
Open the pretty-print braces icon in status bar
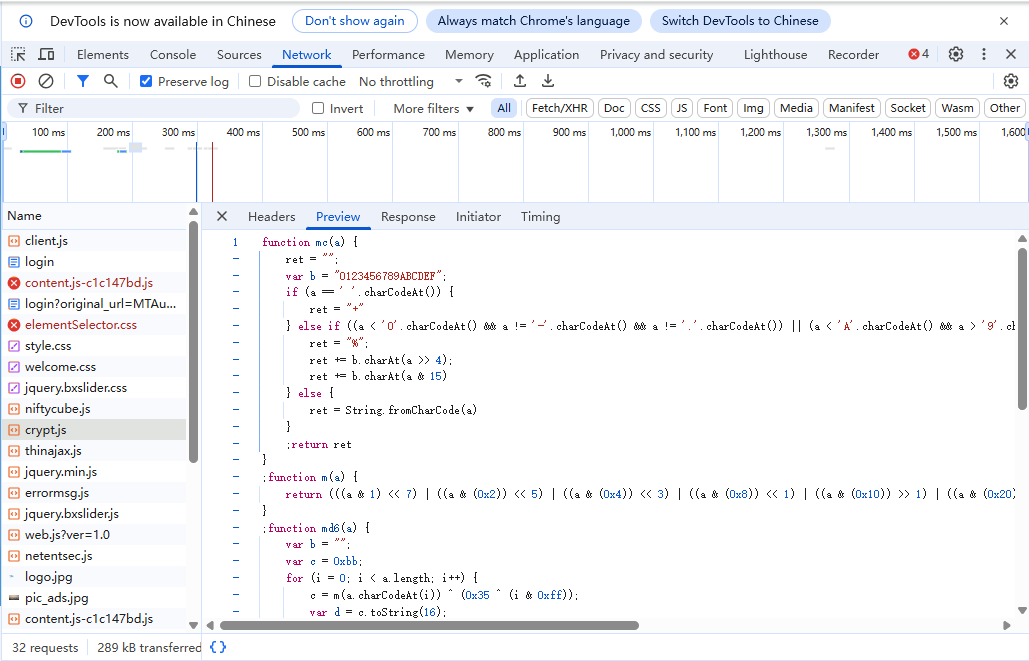[218, 647]
